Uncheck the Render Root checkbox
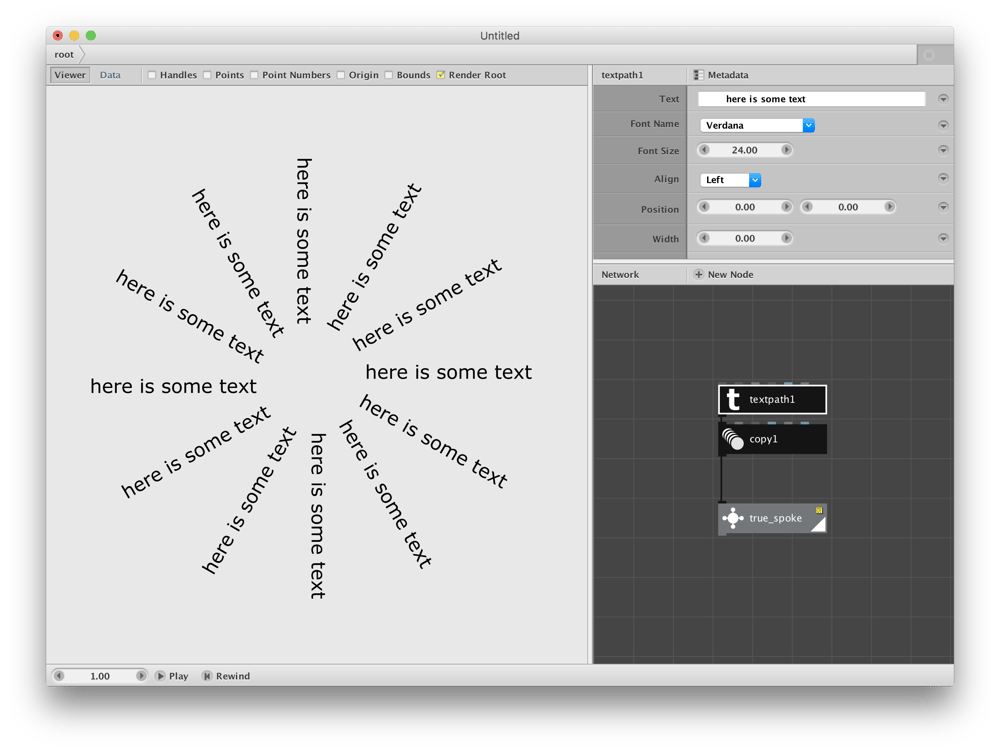 click(441, 75)
